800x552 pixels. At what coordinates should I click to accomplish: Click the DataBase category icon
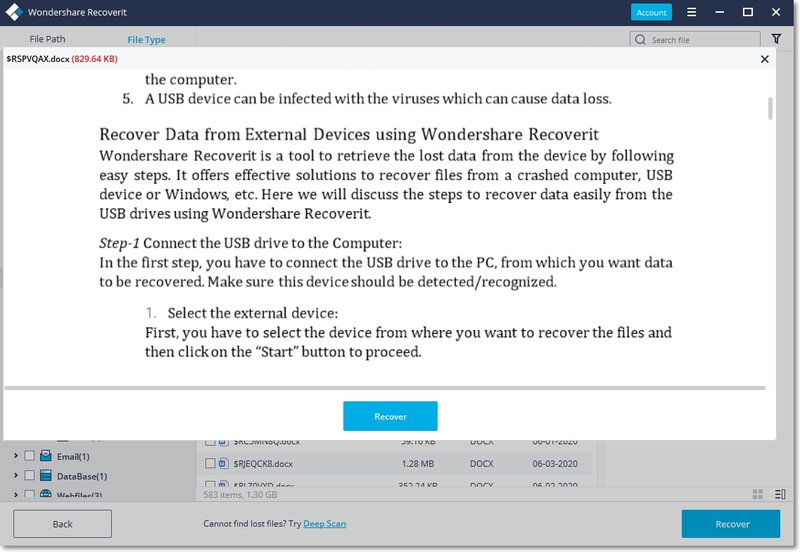46,475
